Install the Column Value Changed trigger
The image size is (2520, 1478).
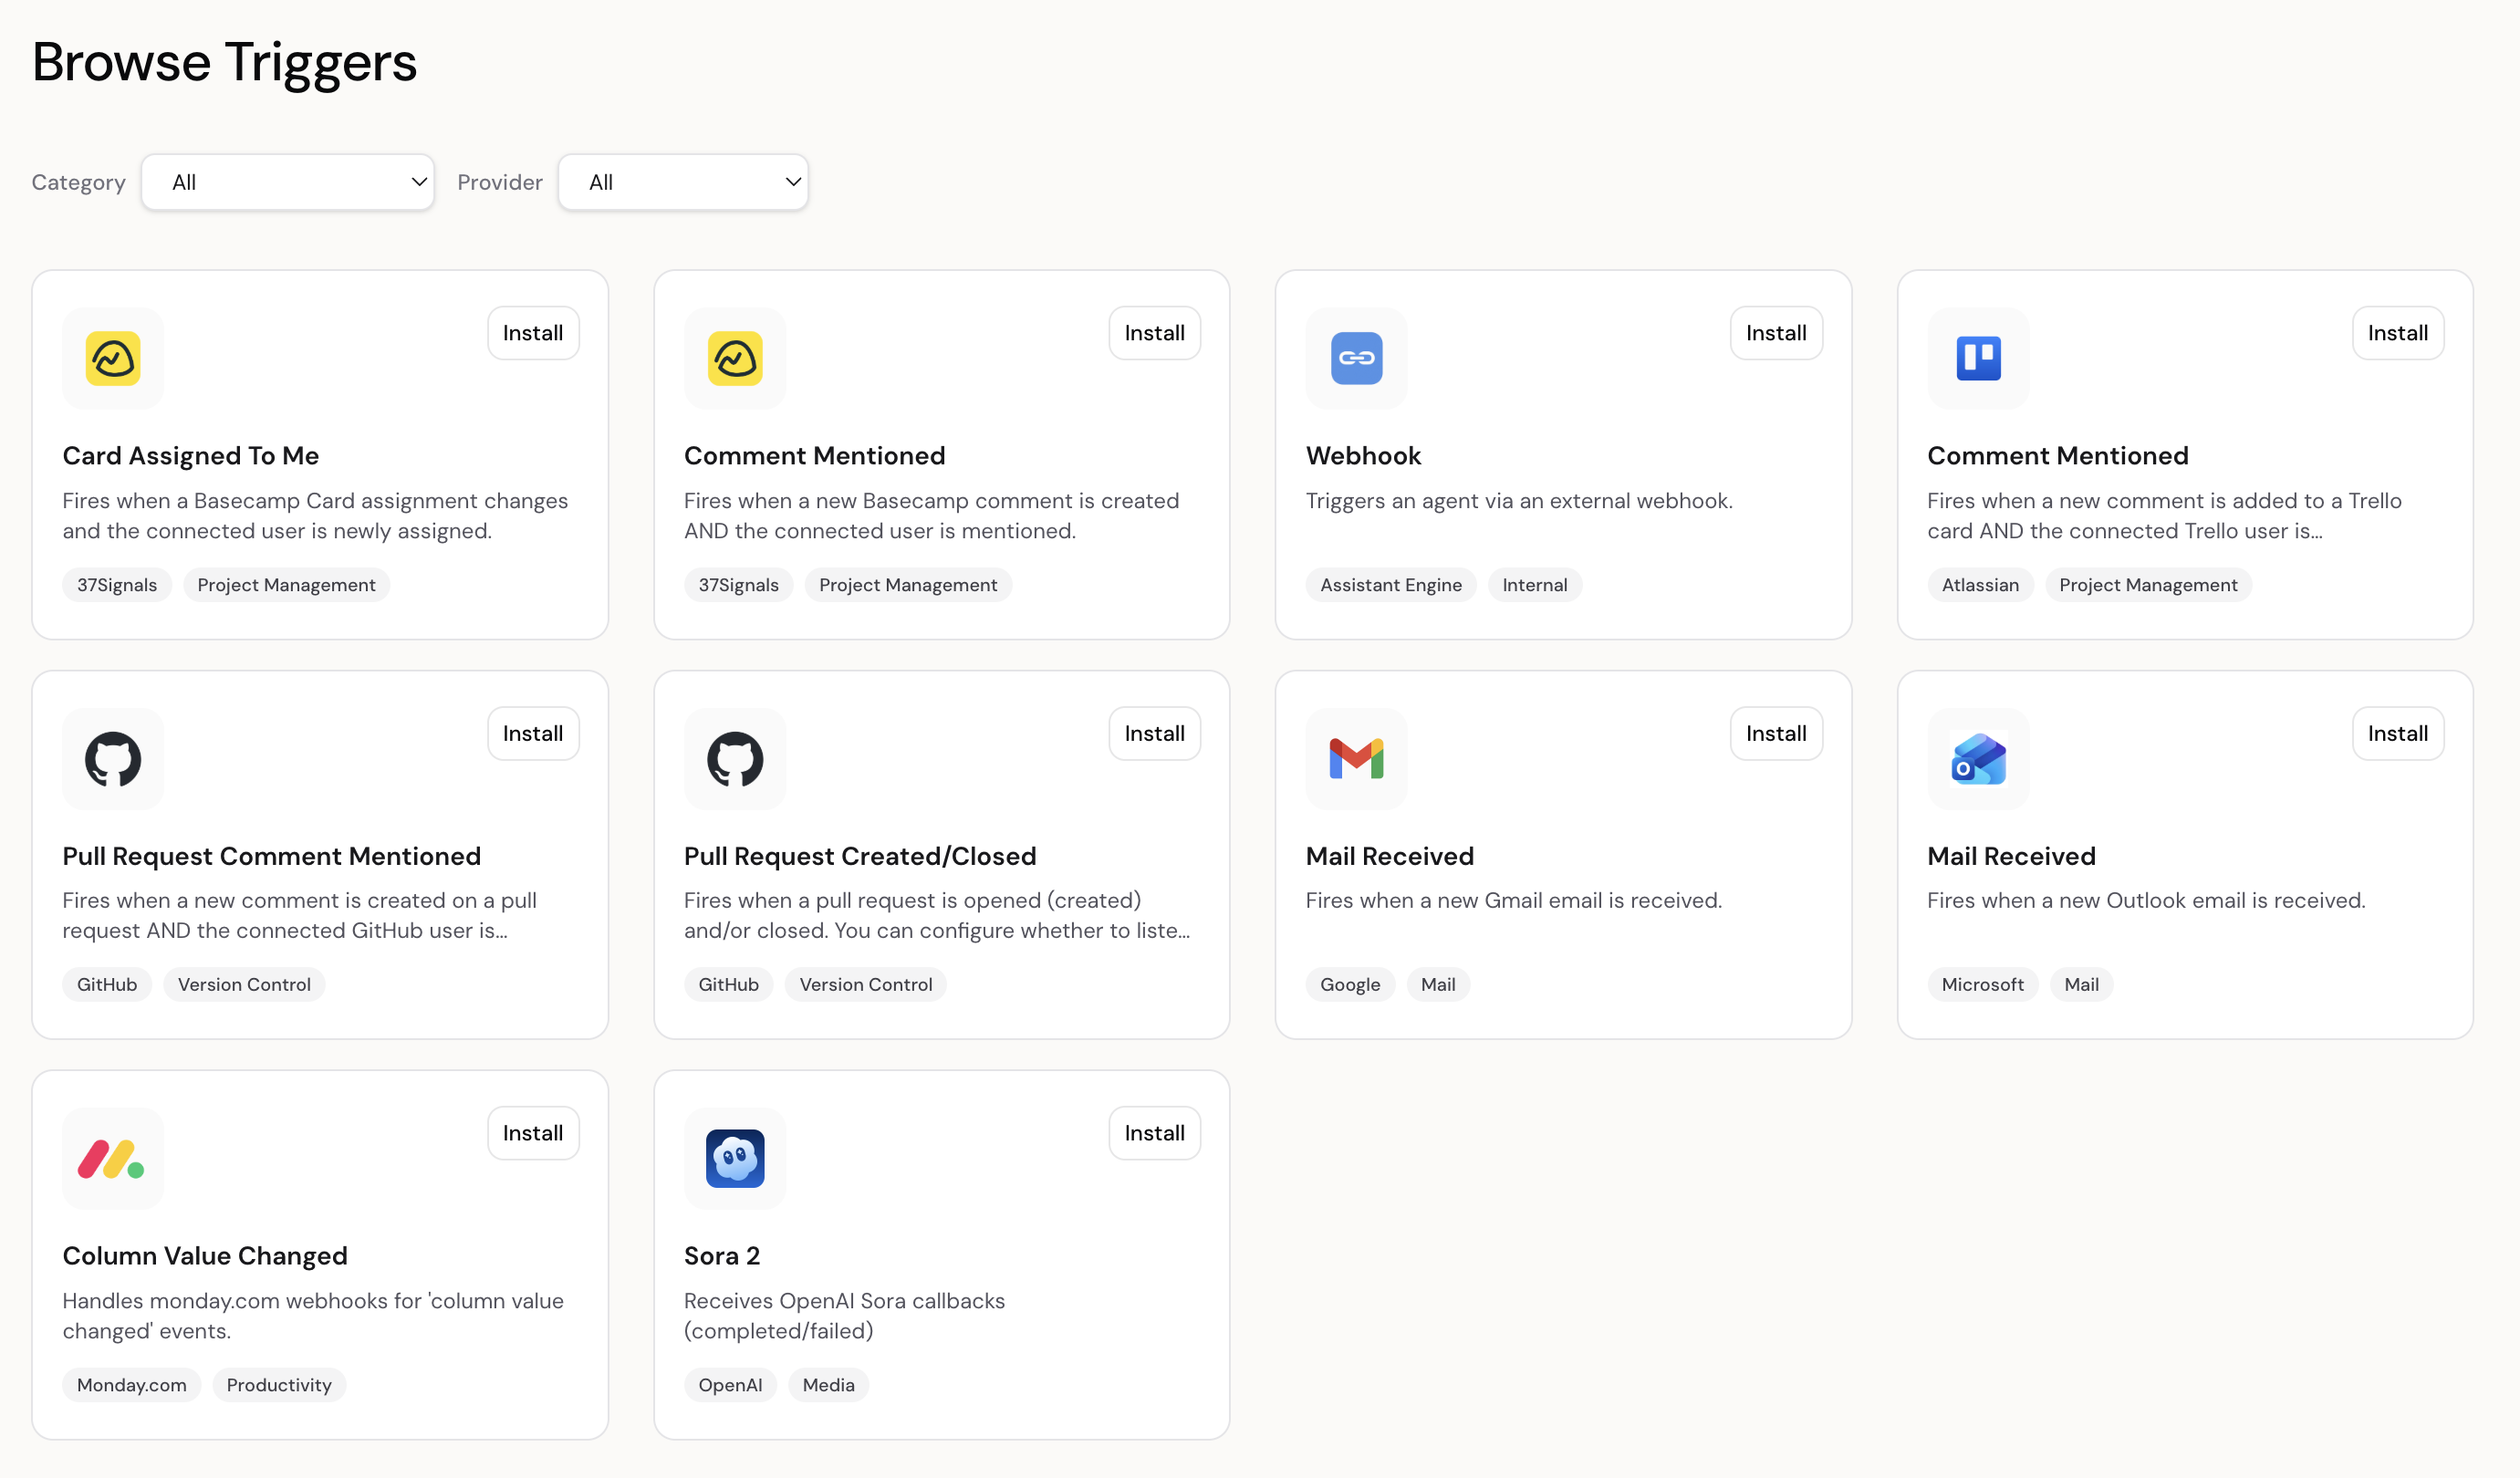pyautogui.click(x=532, y=1133)
